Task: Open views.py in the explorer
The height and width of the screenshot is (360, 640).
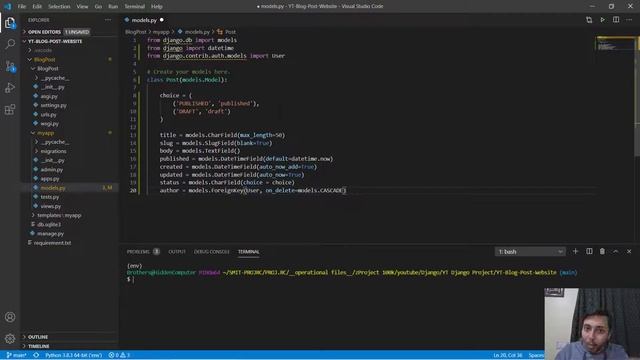Action: pos(51,206)
